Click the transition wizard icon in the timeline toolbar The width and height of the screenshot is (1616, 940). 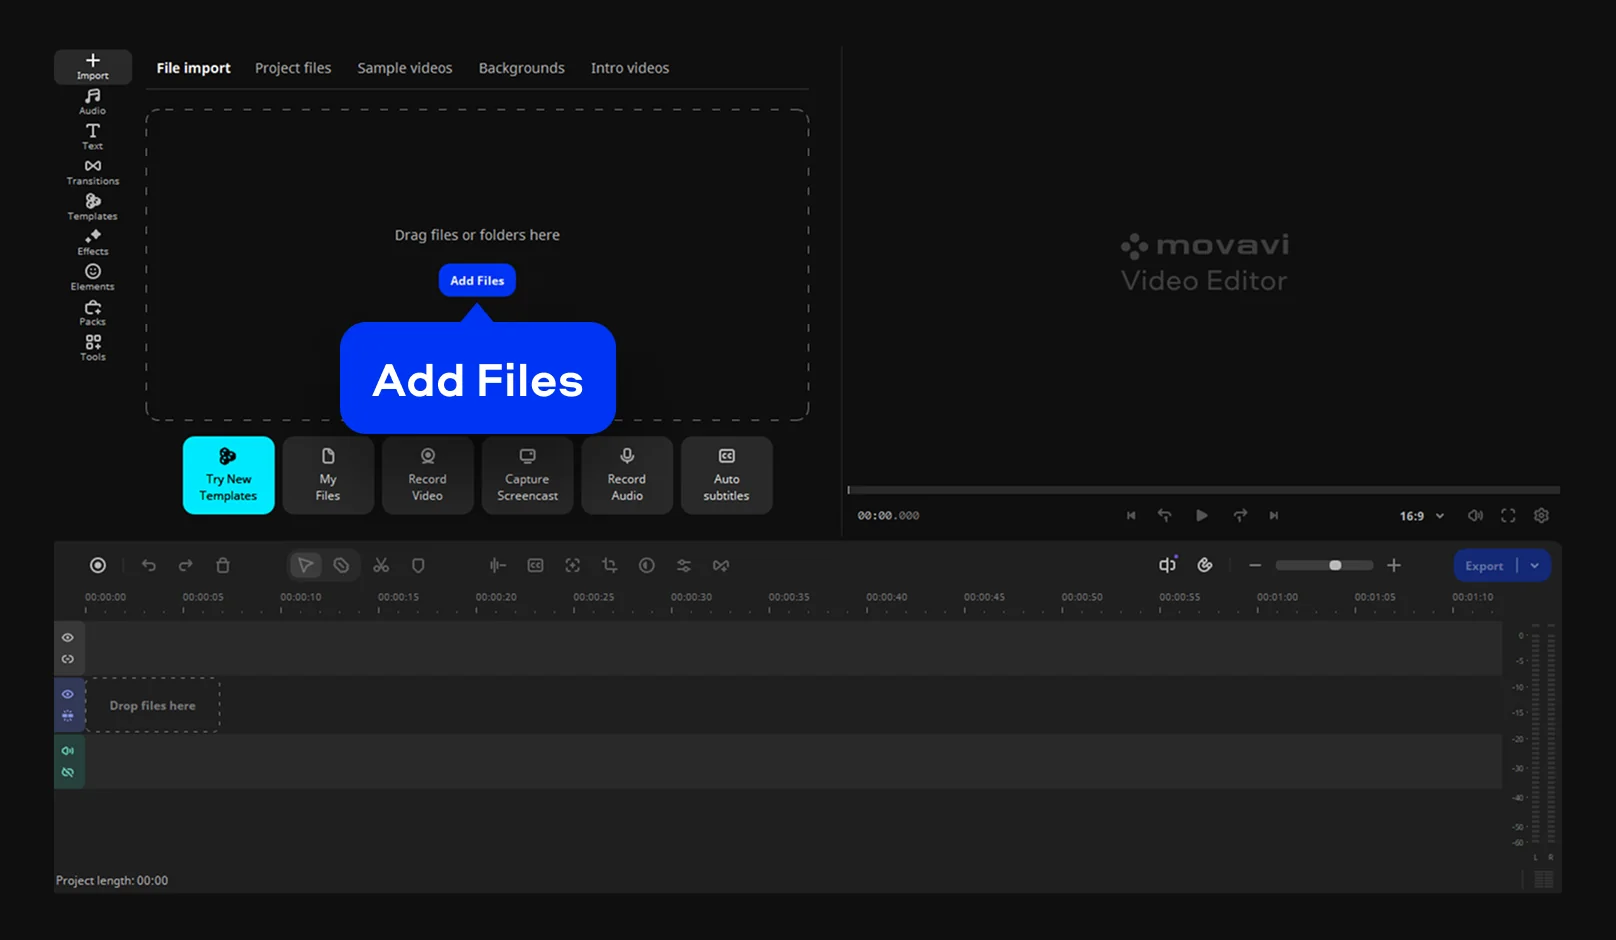coord(721,566)
